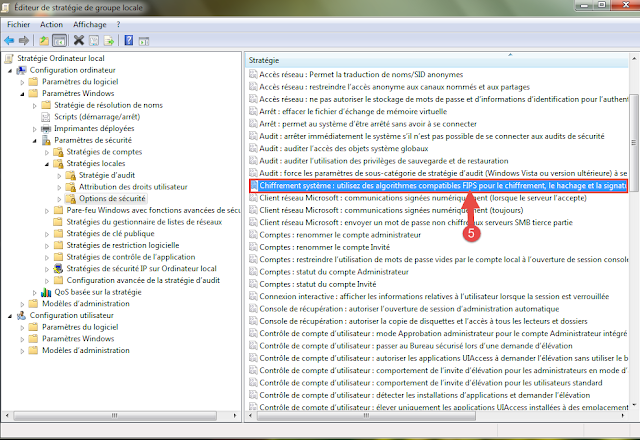Click the Configuration ordinateur computer icon
Screen dimensions: 640x440
point(21,70)
